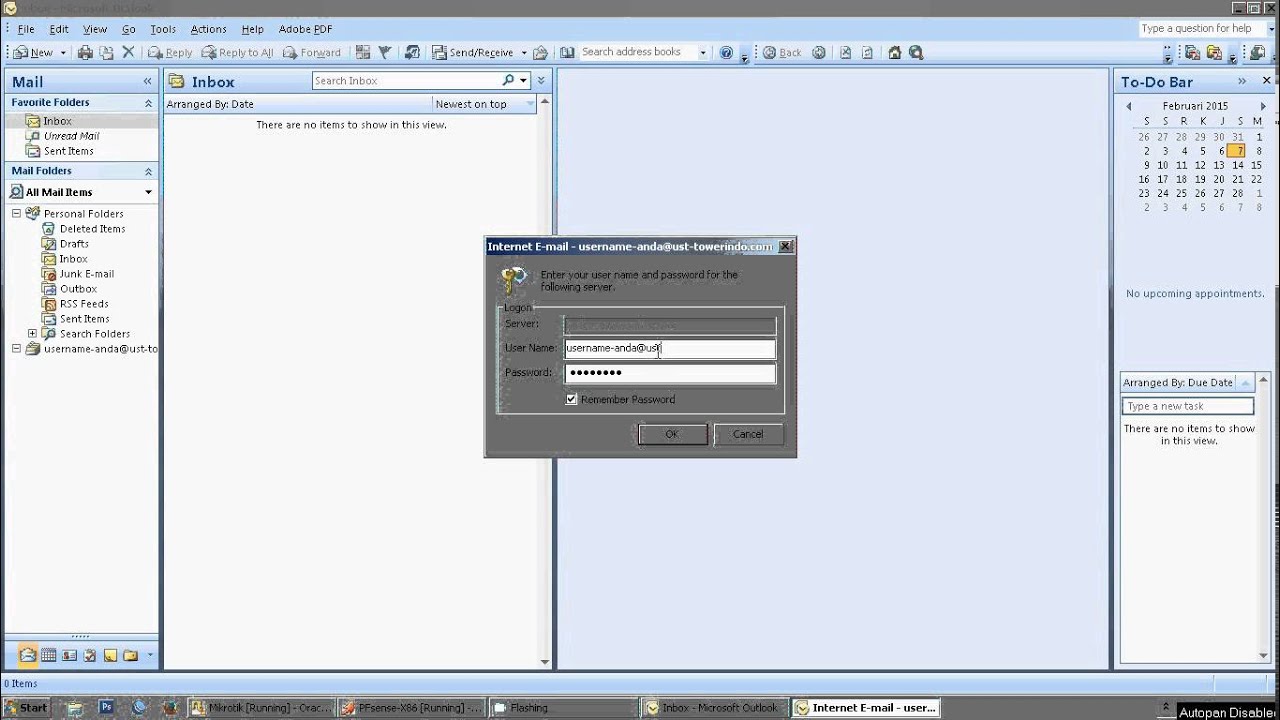This screenshot has width=1280, height=720.
Task: Go to next month in calendar
Action: click(x=1262, y=106)
